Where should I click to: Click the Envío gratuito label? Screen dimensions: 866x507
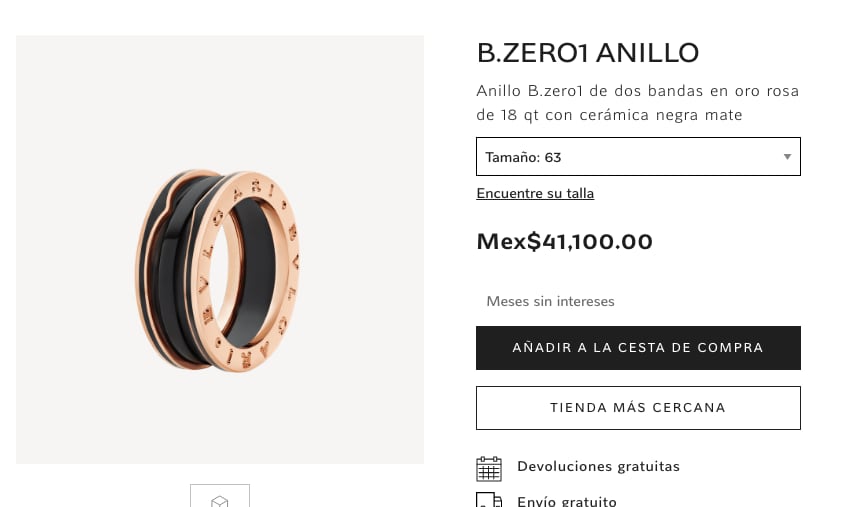click(x=567, y=501)
